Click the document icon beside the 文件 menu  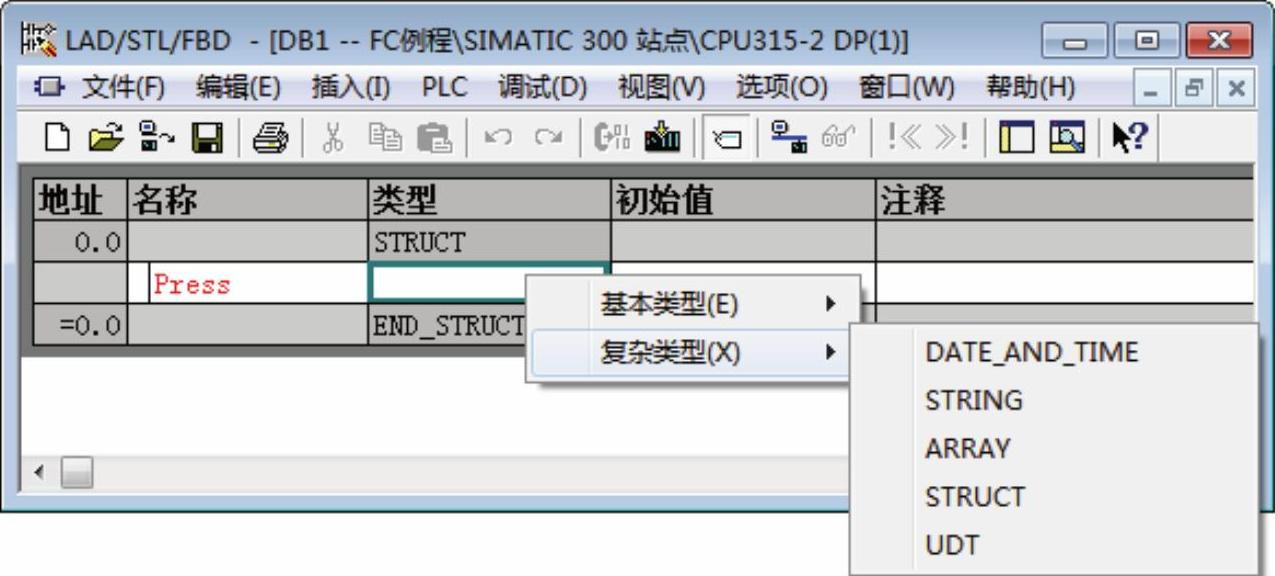pos(49,88)
